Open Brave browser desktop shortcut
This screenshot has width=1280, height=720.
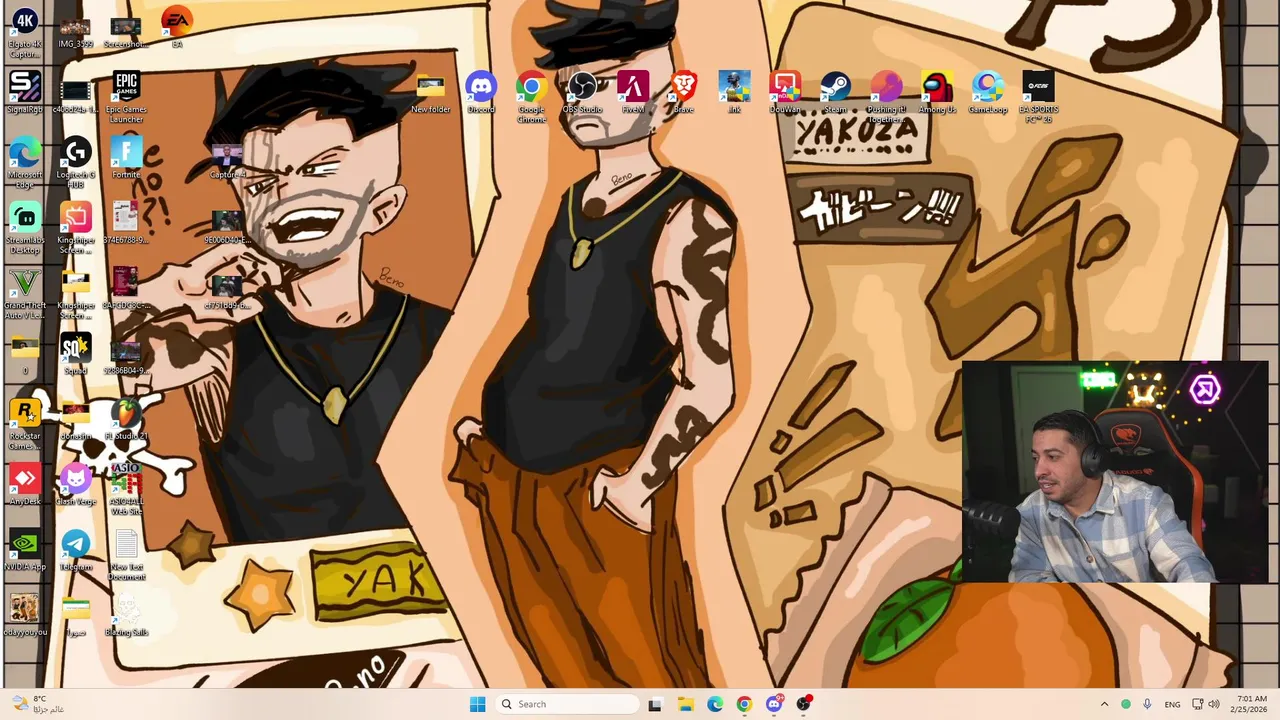click(x=684, y=92)
